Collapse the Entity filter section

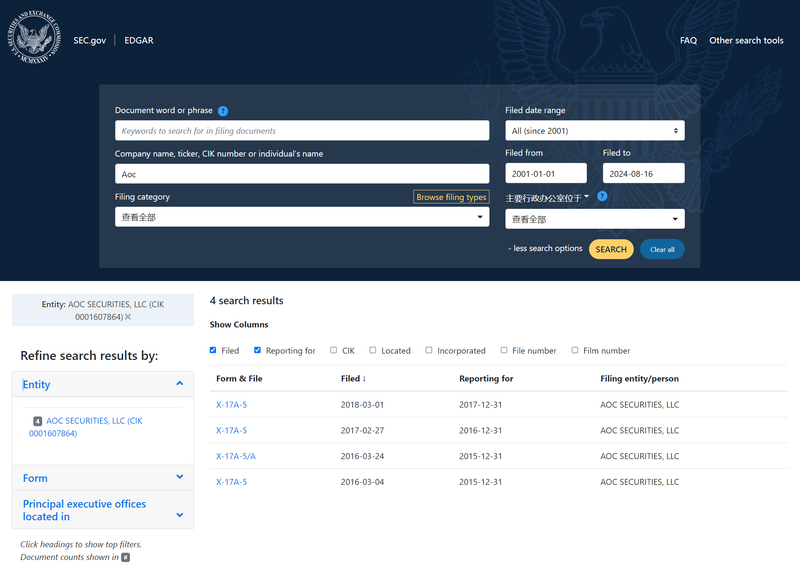103,384
